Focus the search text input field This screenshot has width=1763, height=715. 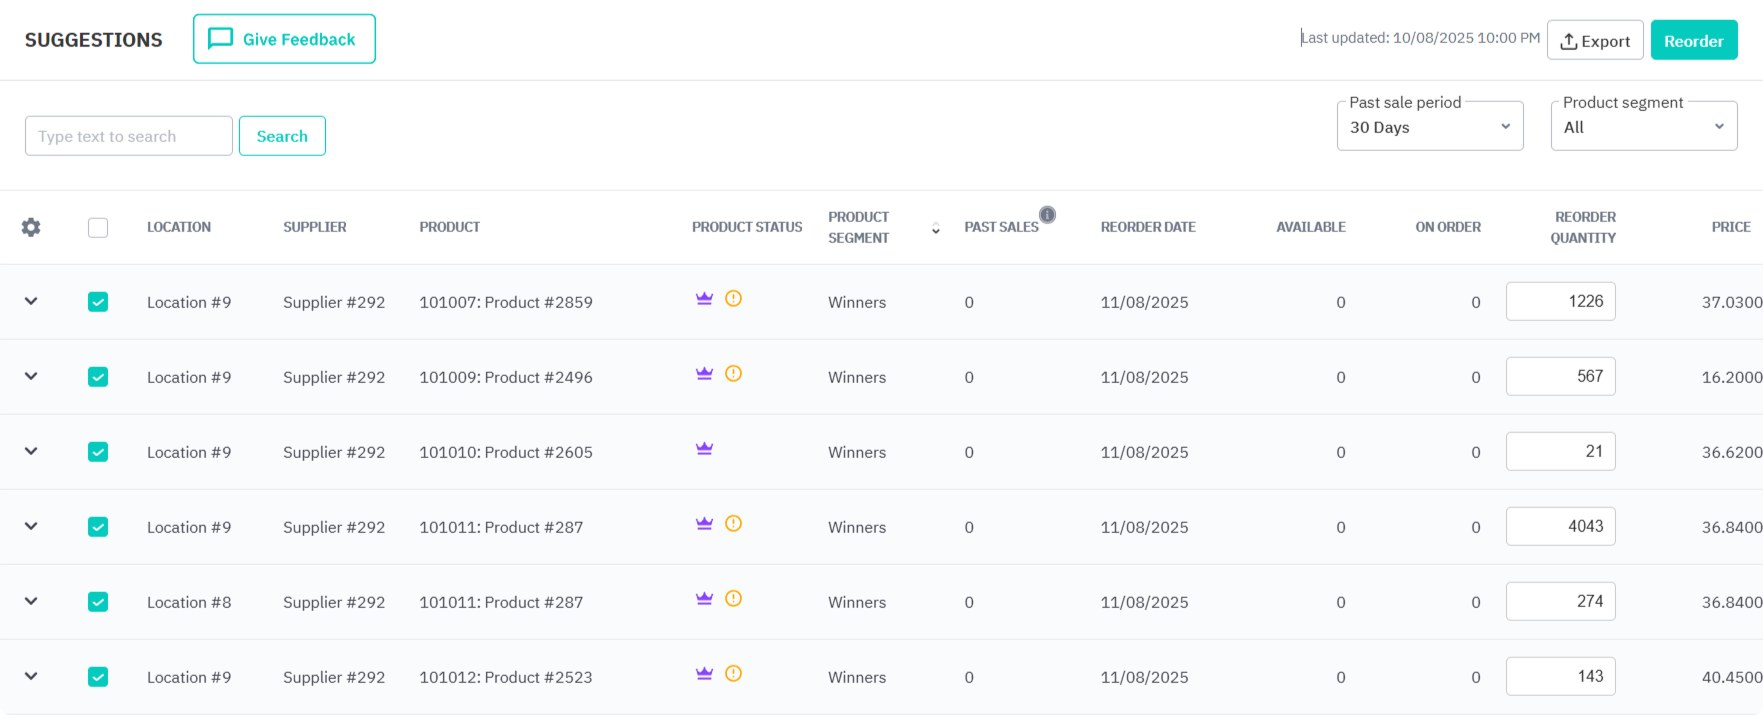pyautogui.click(x=129, y=136)
